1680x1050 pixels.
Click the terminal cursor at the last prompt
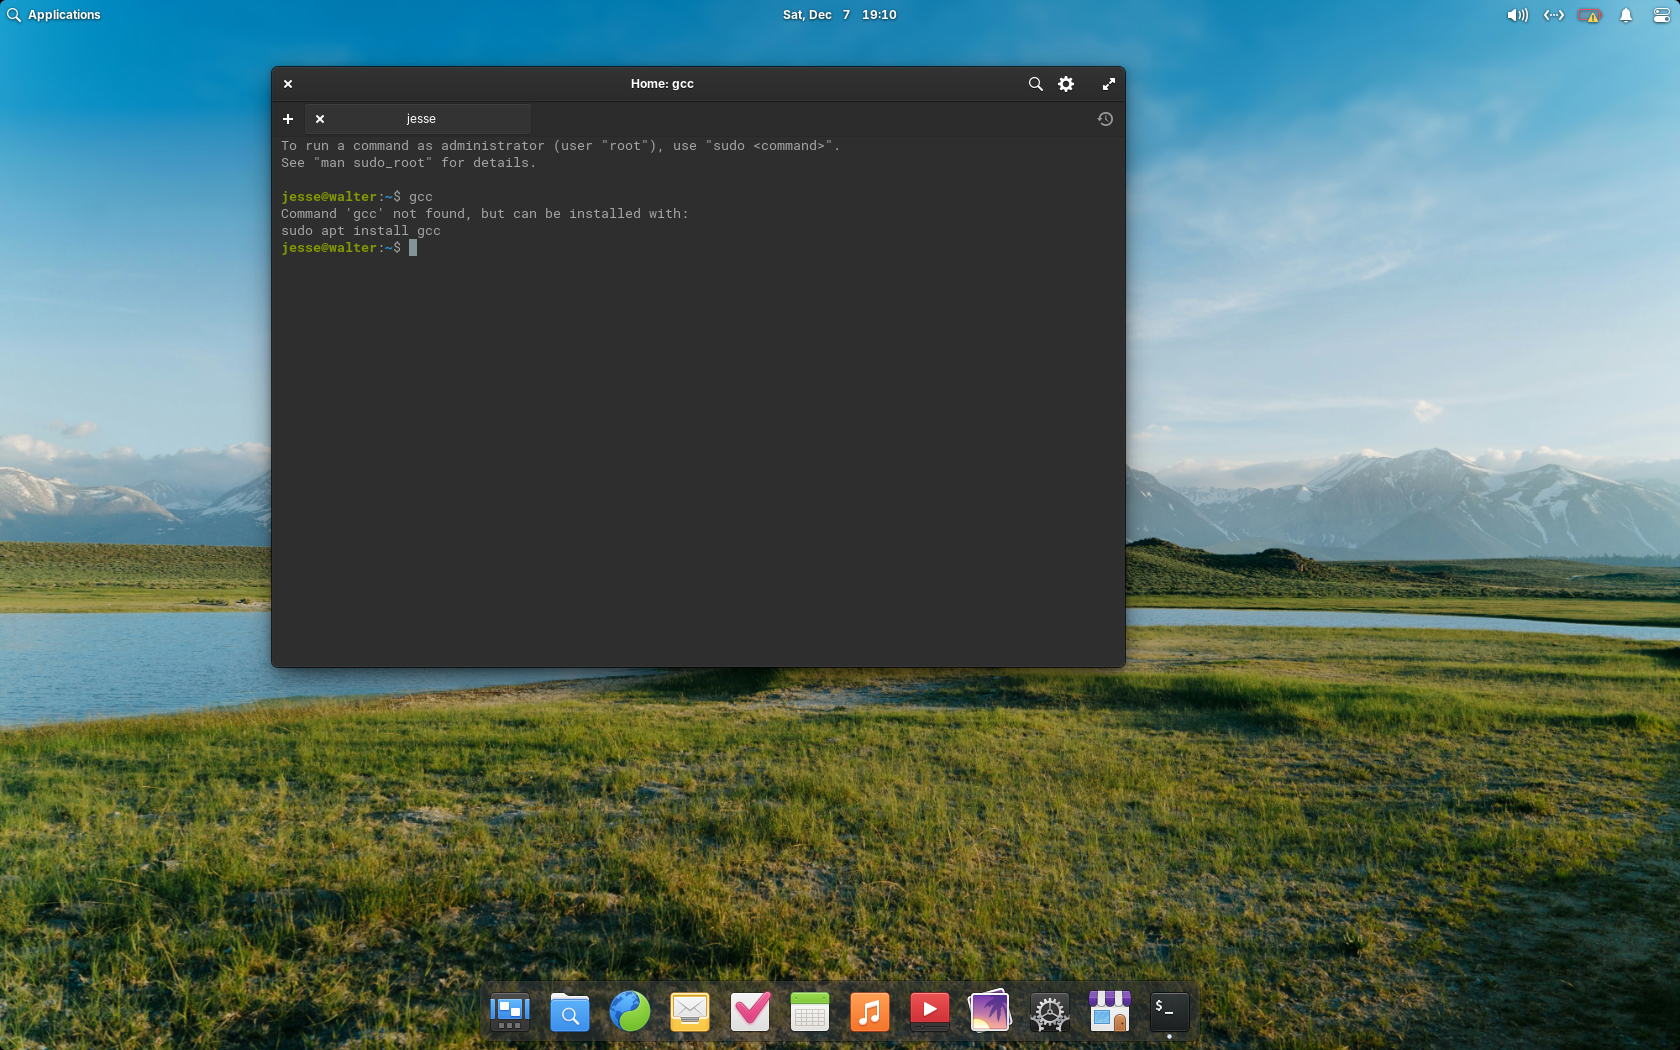click(413, 248)
